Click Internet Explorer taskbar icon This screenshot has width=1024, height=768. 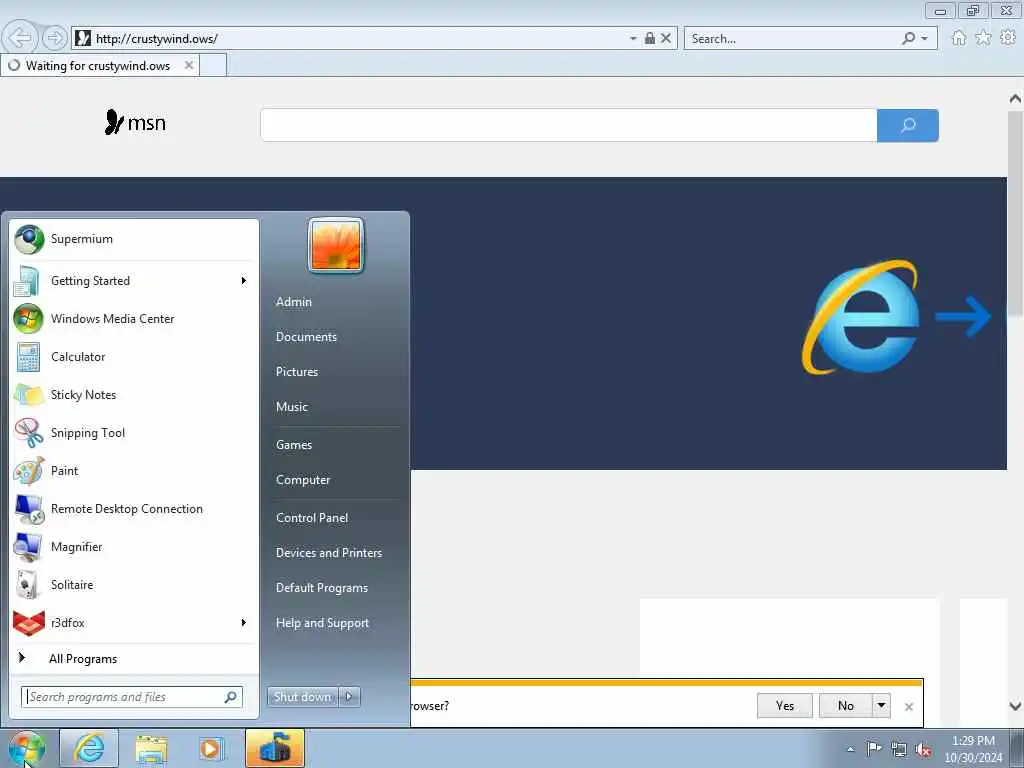89,748
